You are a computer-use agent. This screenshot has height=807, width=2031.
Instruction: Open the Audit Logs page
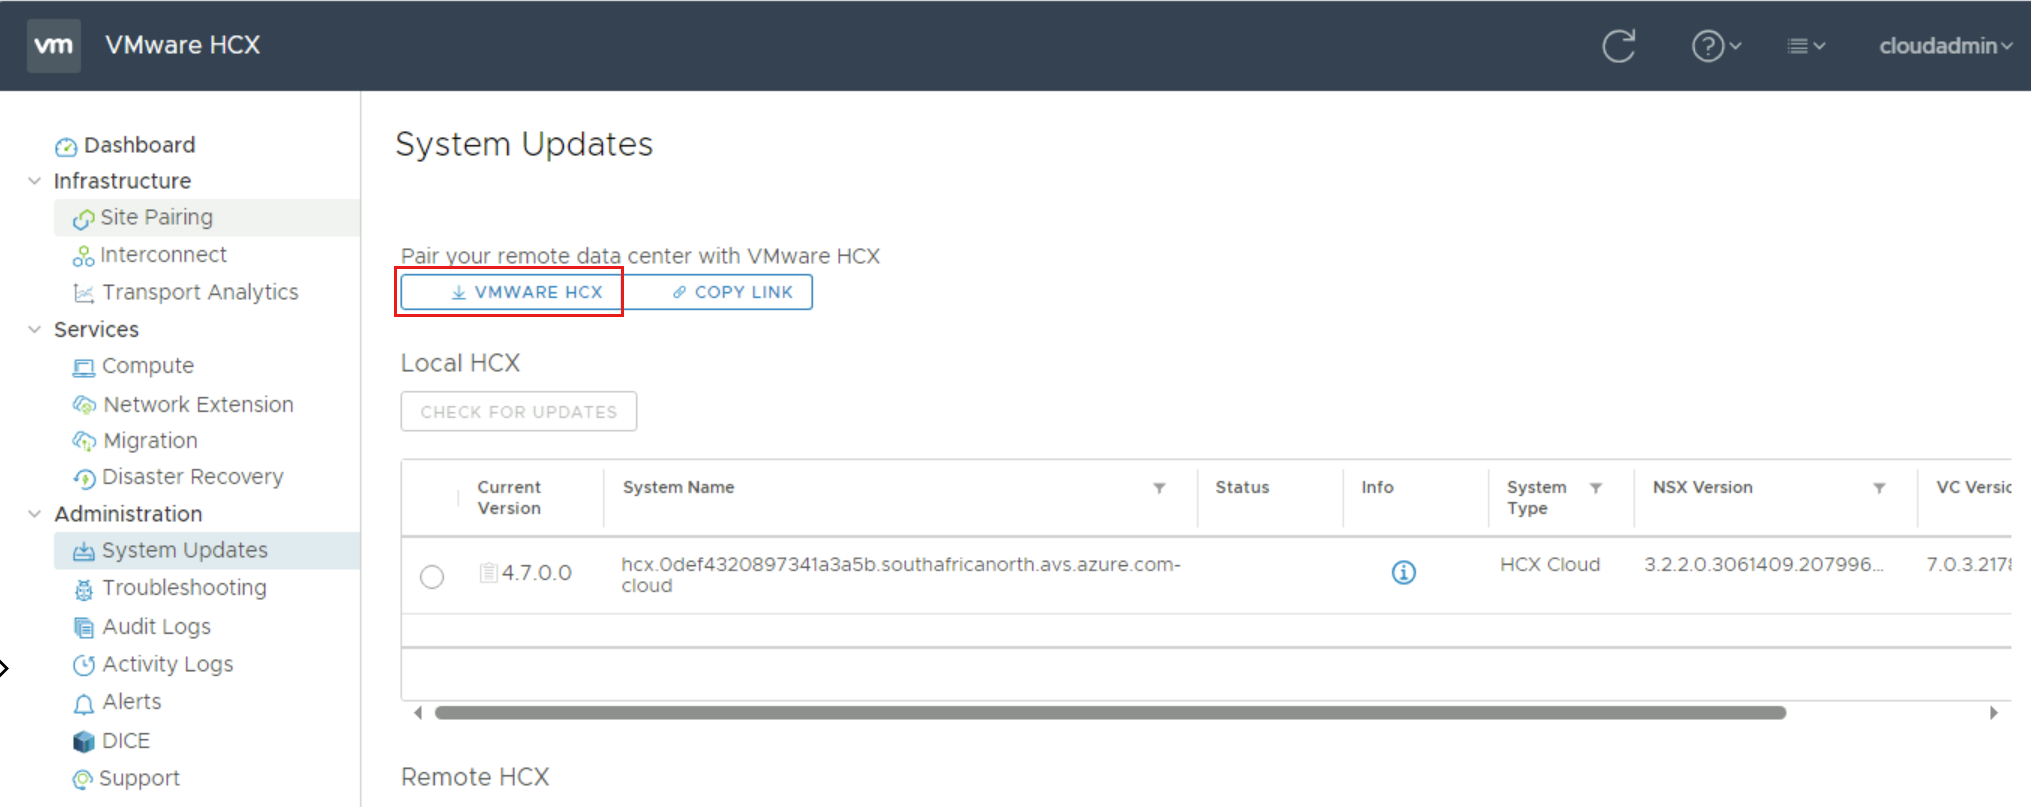pyautogui.click(x=156, y=627)
